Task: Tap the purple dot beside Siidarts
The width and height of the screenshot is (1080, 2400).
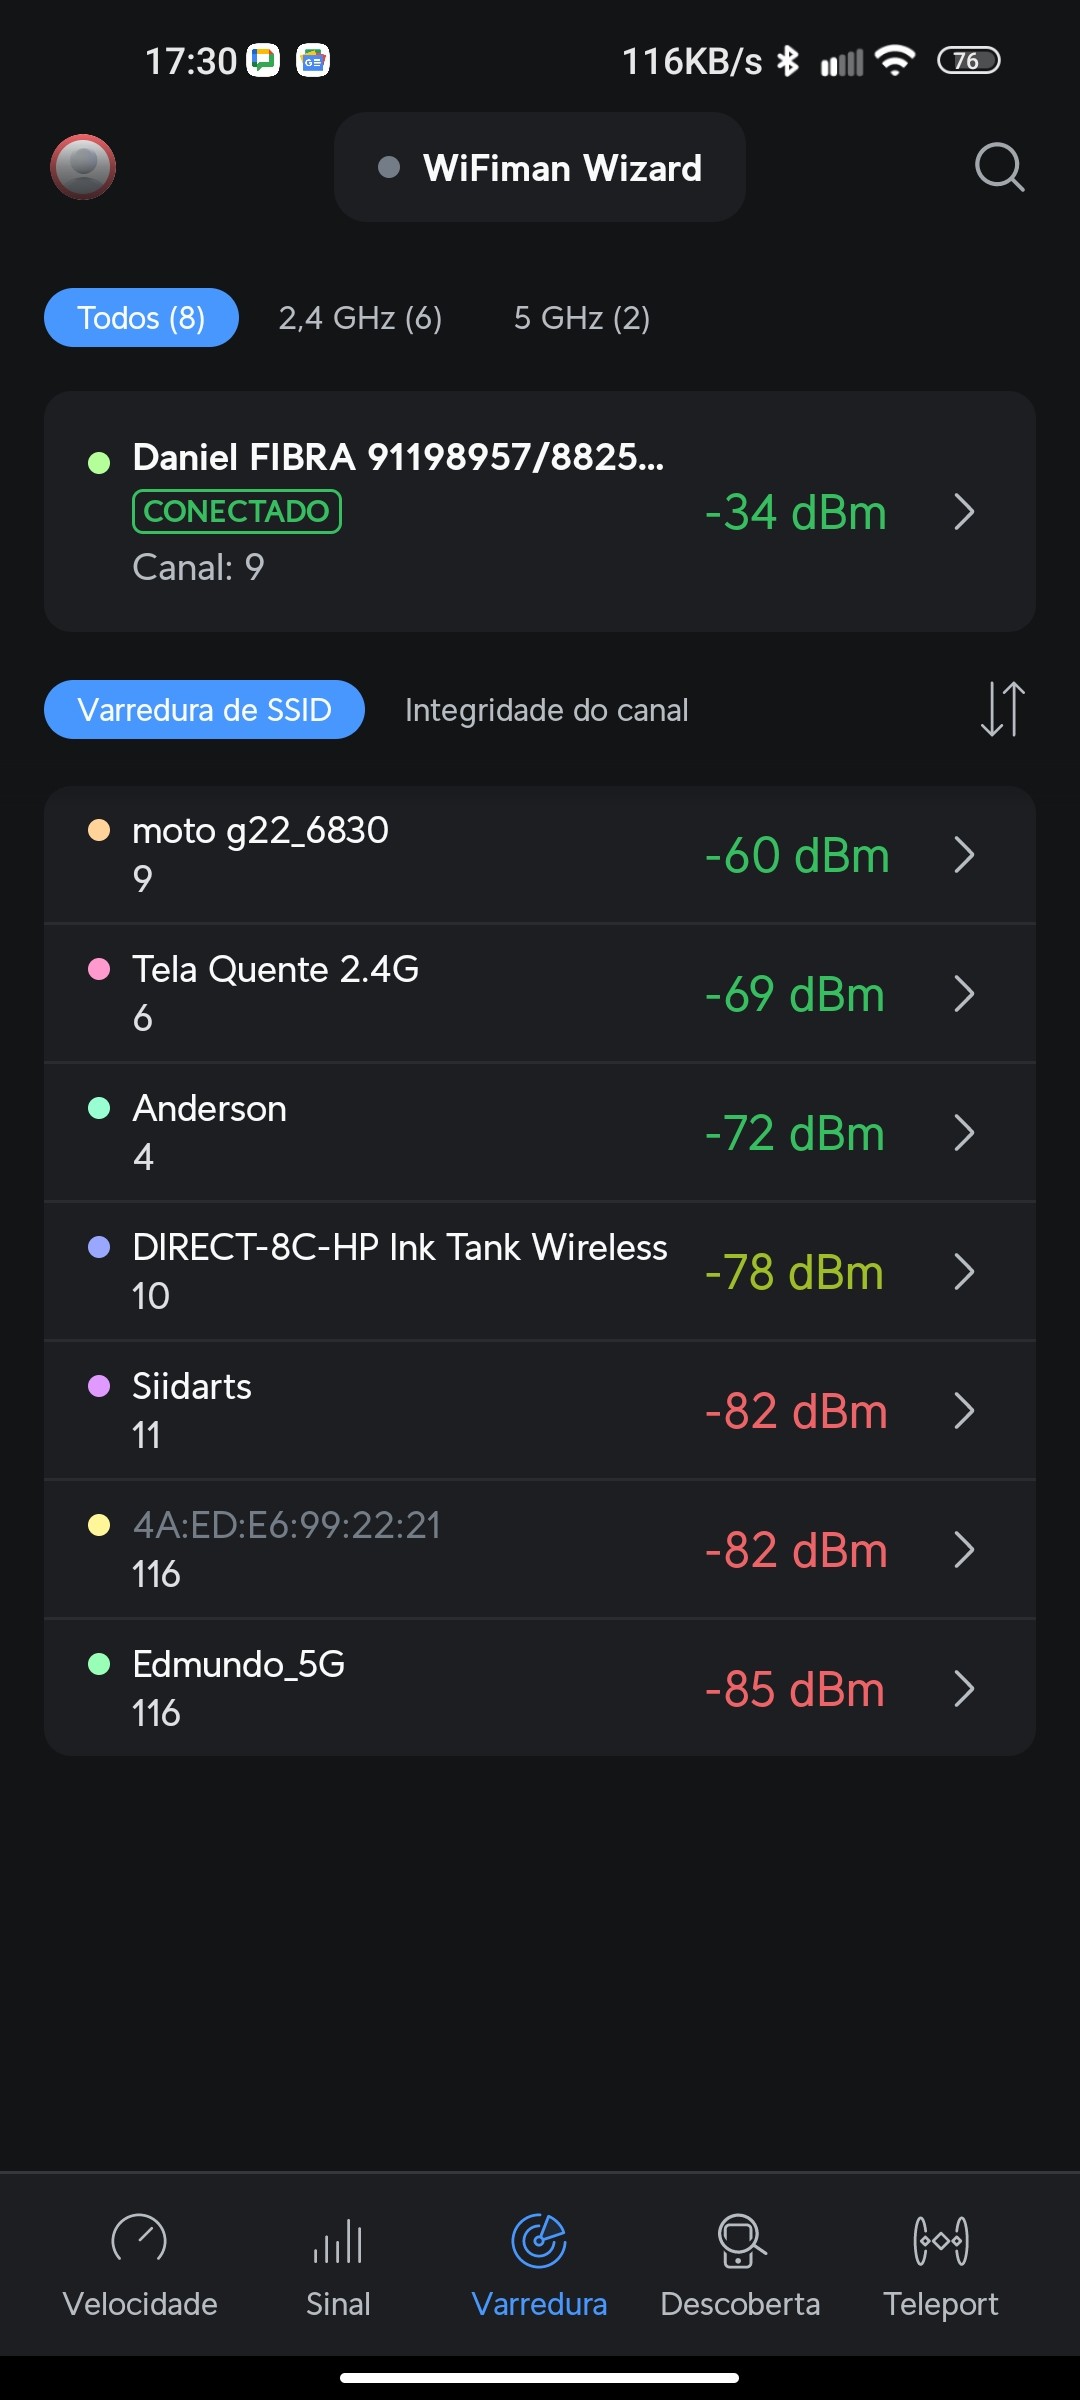Action: point(99,1386)
